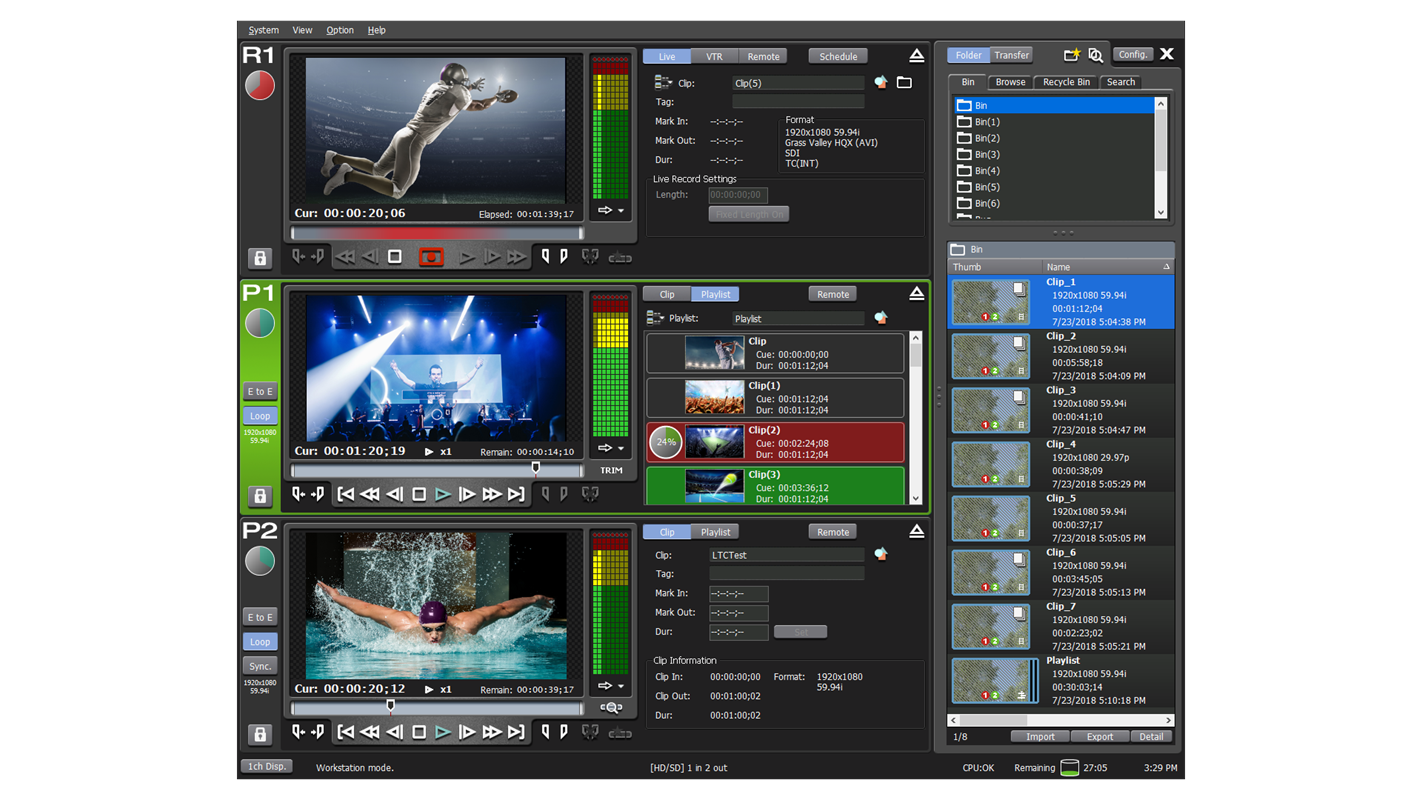Toggle E to E mode on P2

260,617
